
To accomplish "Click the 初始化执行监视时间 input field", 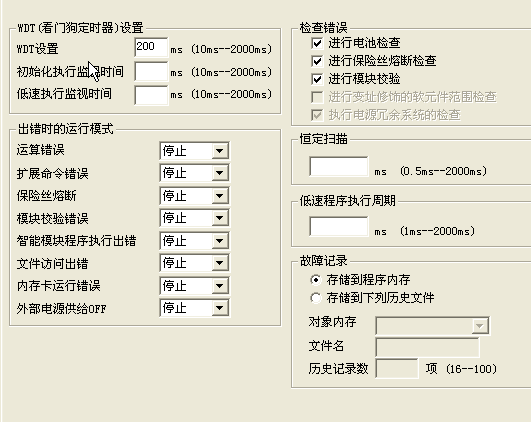I will (x=151, y=71).
